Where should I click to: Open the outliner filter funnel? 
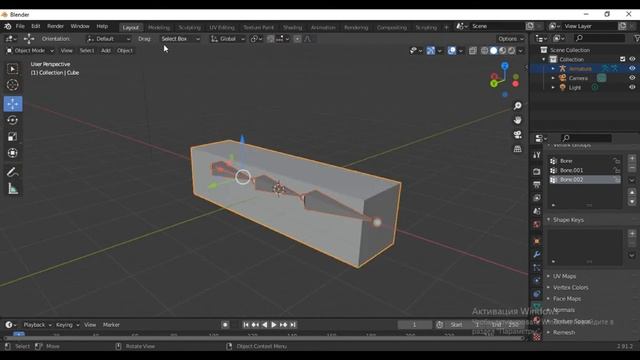pyautogui.click(x=636, y=38)
